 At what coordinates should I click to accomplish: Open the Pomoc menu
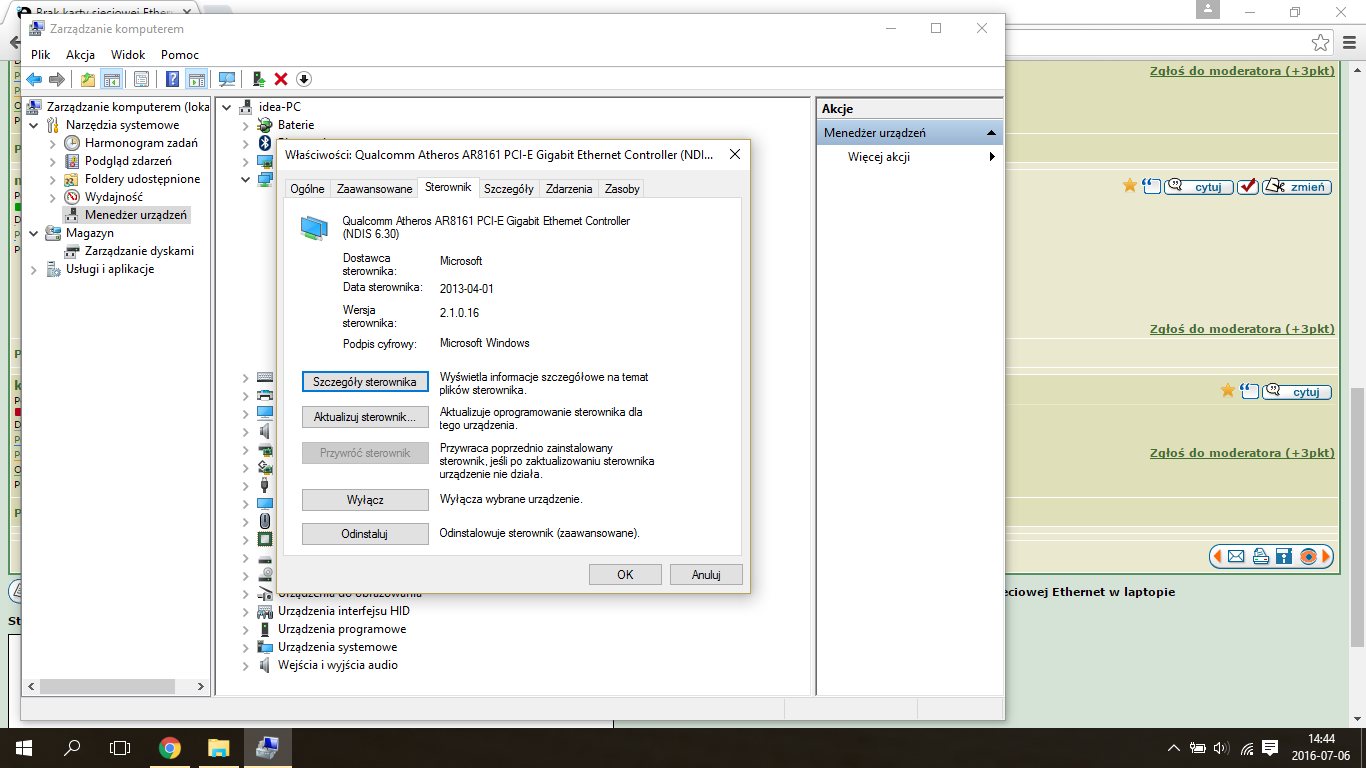[180, 55]
